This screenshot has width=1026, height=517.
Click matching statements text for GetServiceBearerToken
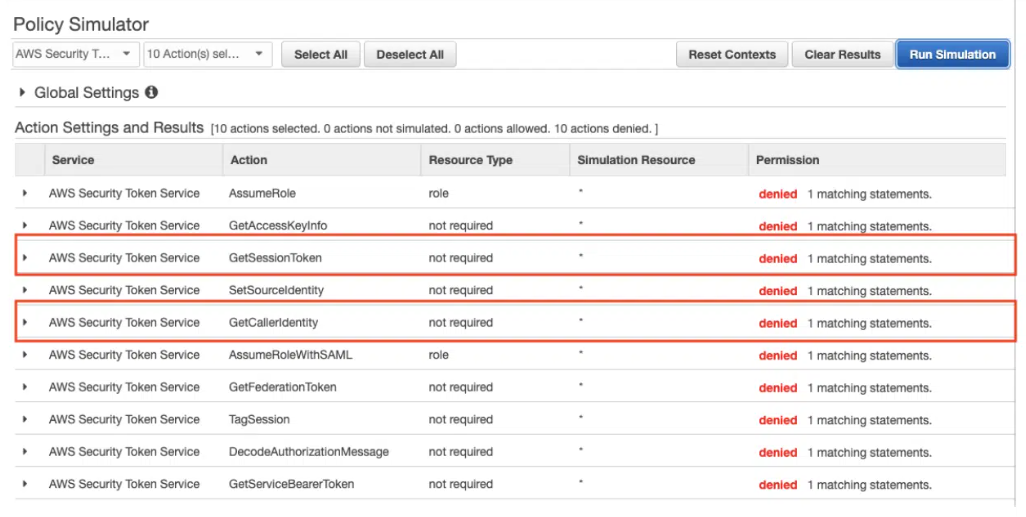point(869,485)
